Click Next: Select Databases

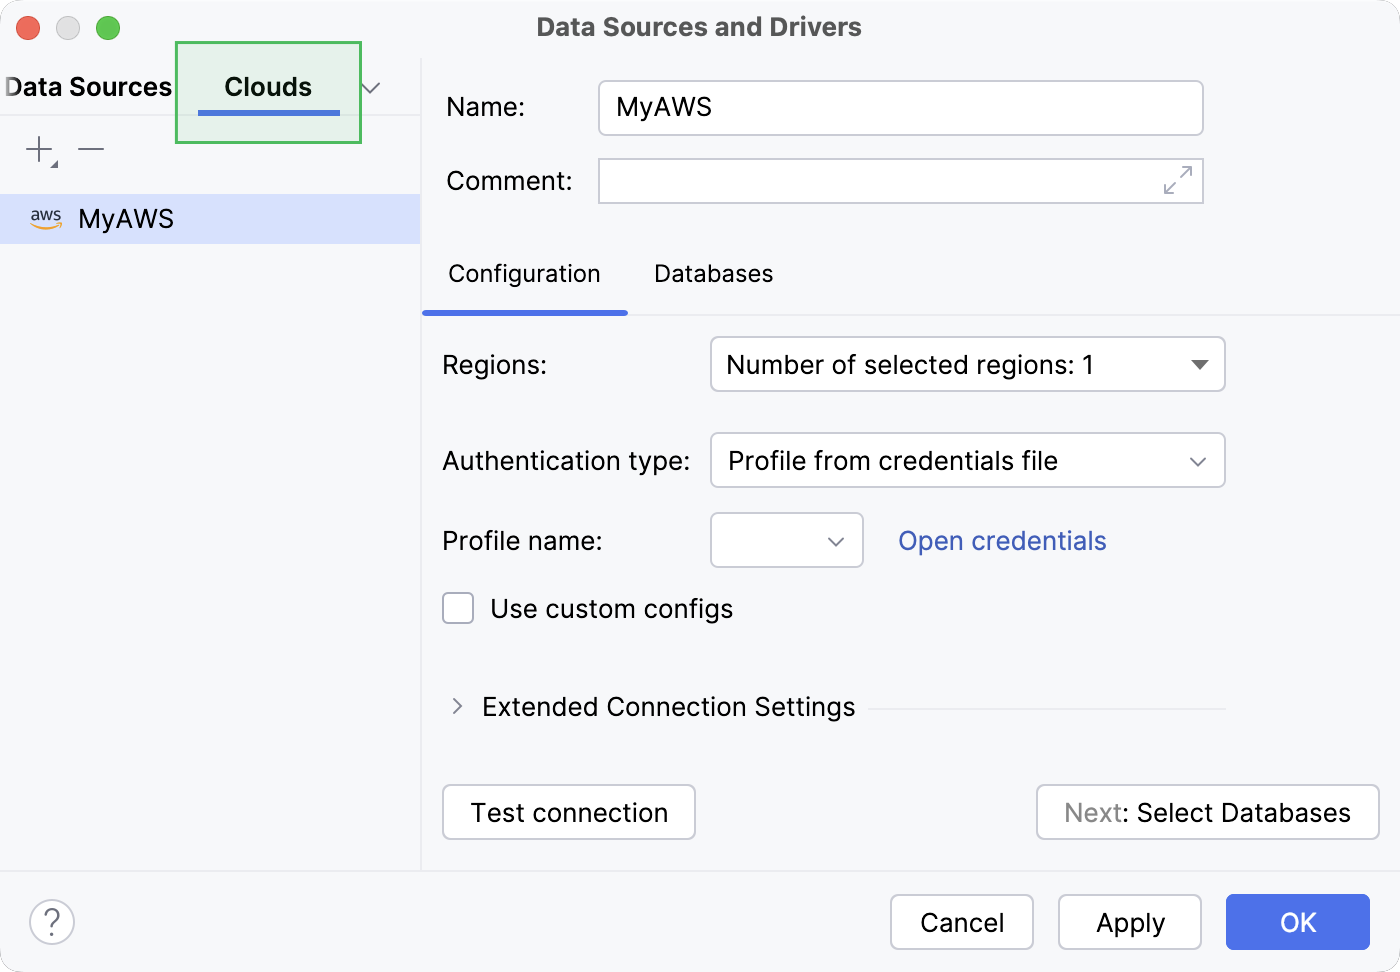[x=1206, y=812]
